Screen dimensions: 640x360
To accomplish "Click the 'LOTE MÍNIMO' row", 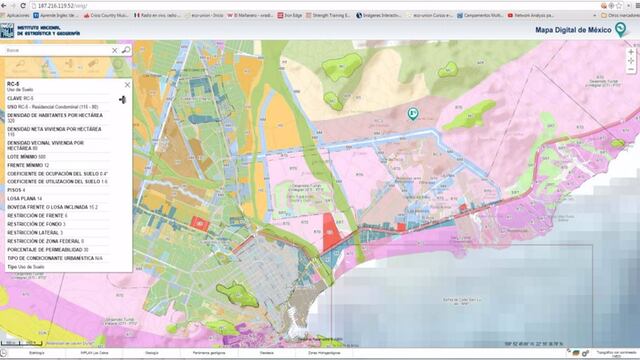I will [x=58, y=157].
